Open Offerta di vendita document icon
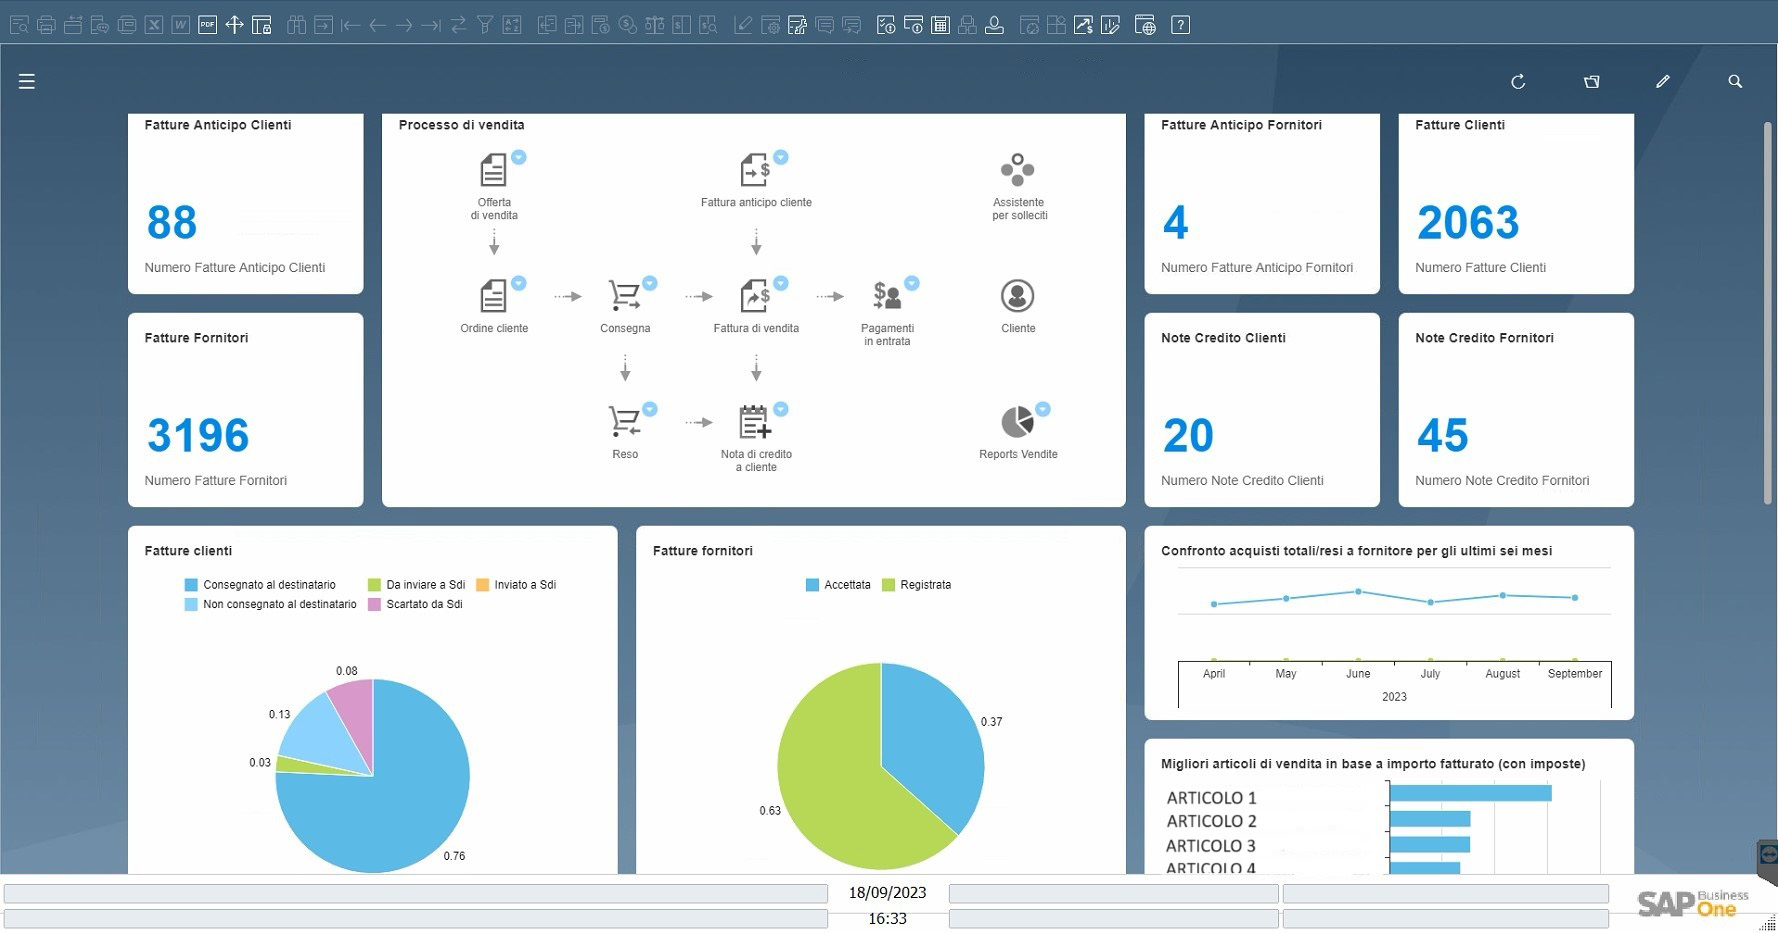 coord(493,170)
